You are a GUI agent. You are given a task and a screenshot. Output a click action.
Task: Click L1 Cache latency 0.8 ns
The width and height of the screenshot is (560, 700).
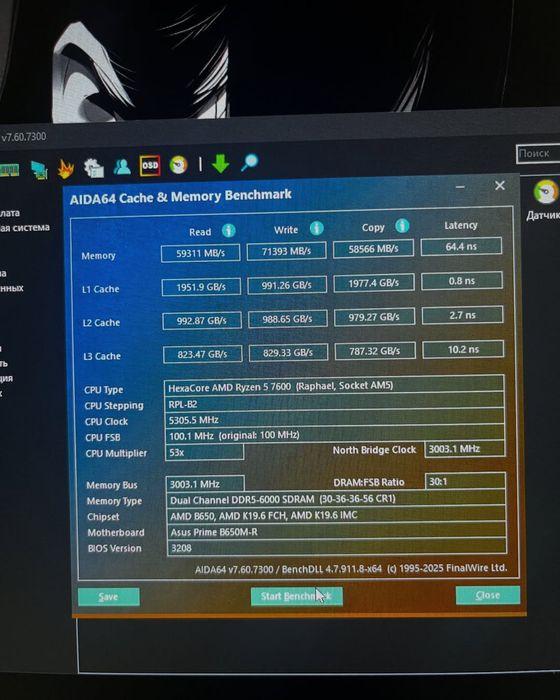pos(462,281)
